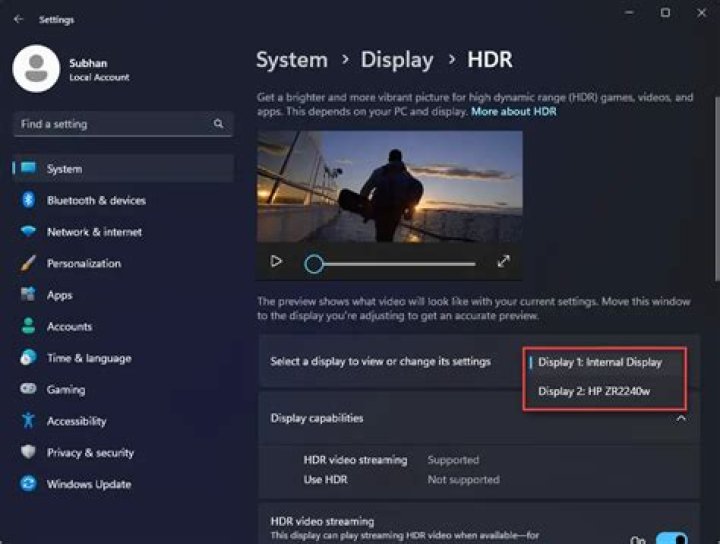Click the video preview seek slider
The width and height of the screenshot is (720, 544).
(x=395, y=264)
